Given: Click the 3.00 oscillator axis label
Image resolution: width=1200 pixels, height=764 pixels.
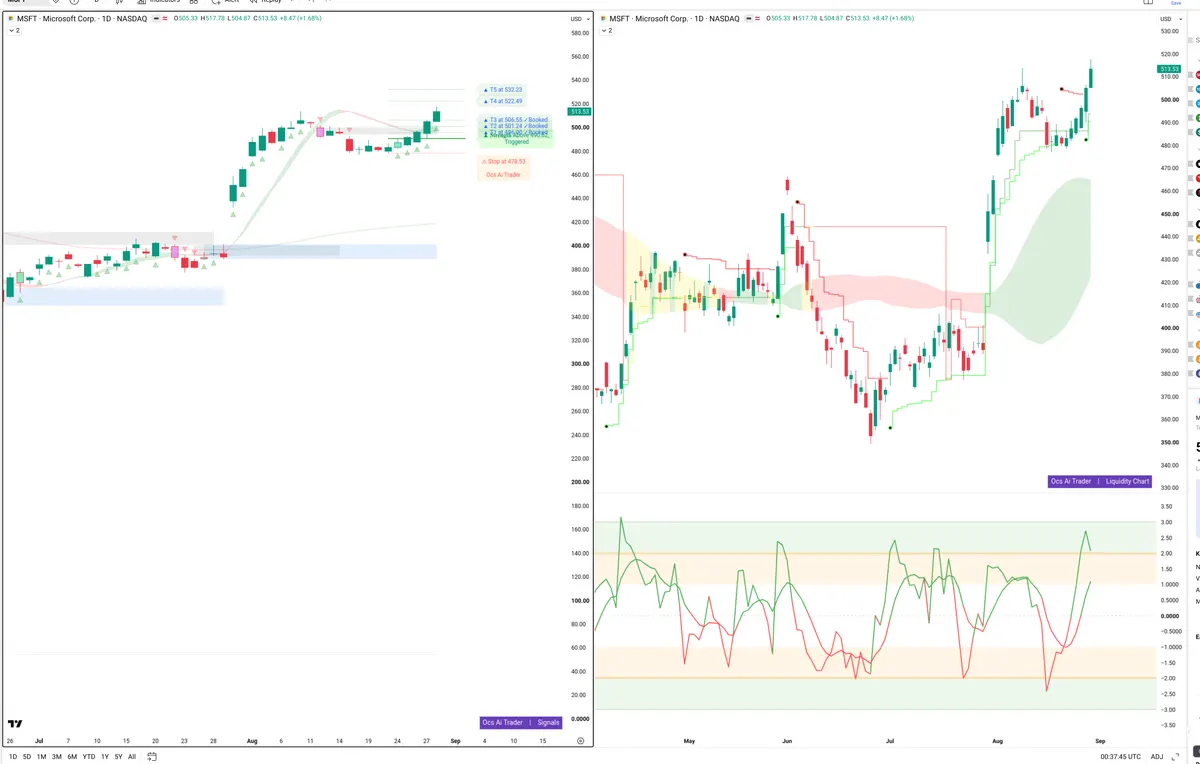Looking at the screenshot, I should [x=1167, y=522].
